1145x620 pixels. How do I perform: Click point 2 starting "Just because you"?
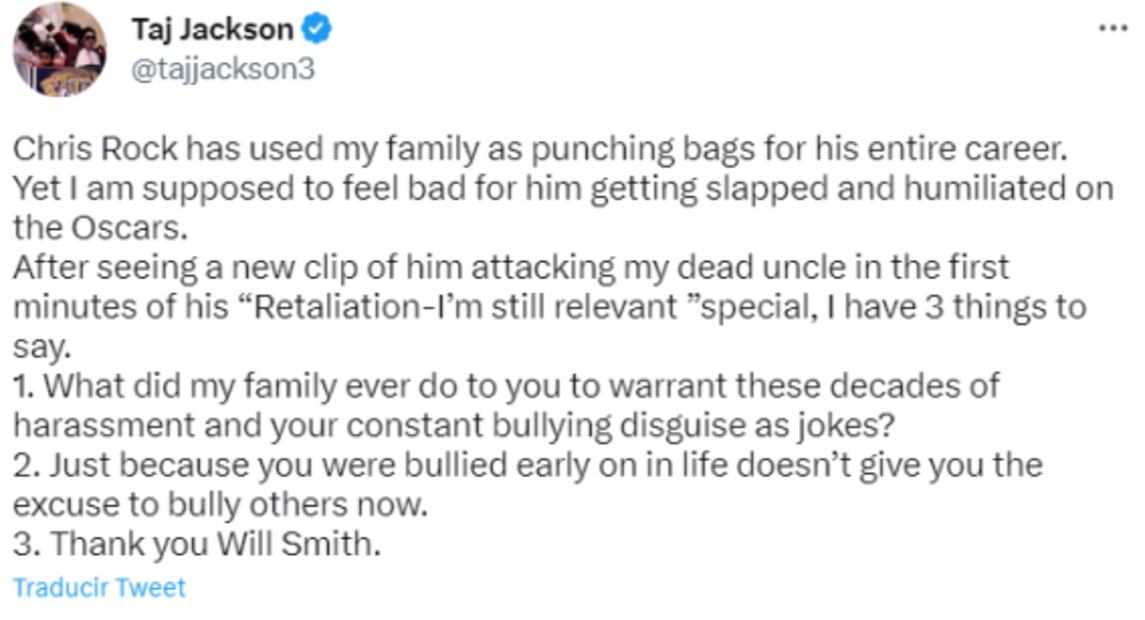coord(527,465)
